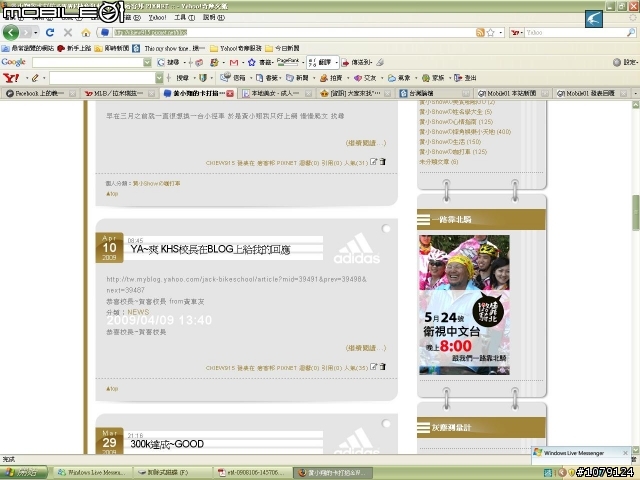Click the Yahoo toolbar sign-out icon

458,78
